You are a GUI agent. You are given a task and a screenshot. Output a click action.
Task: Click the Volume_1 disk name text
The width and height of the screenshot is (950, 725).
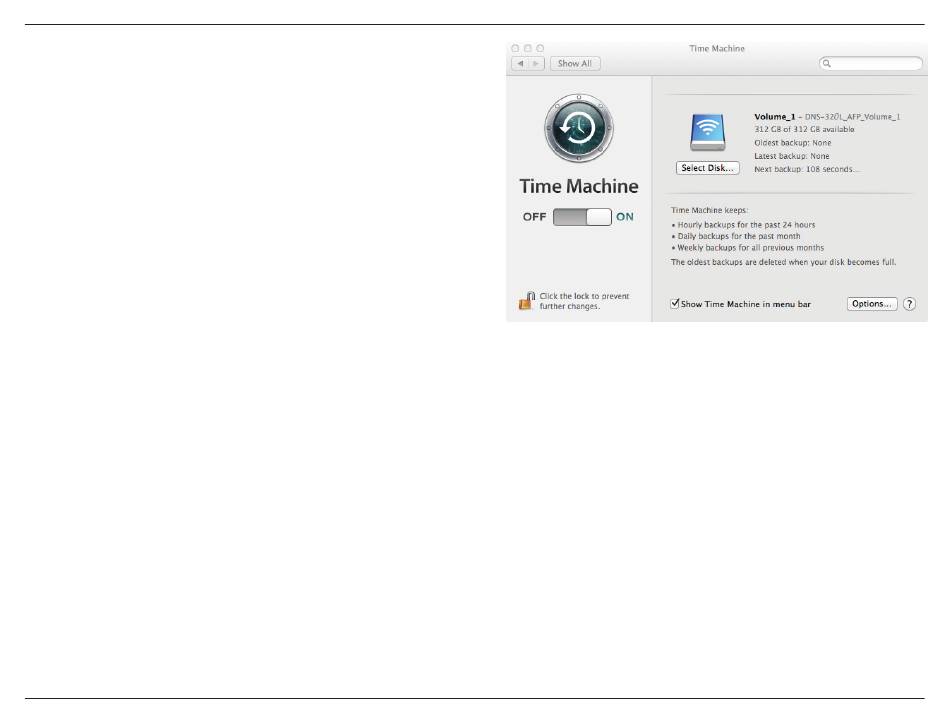tap(774, 116)
